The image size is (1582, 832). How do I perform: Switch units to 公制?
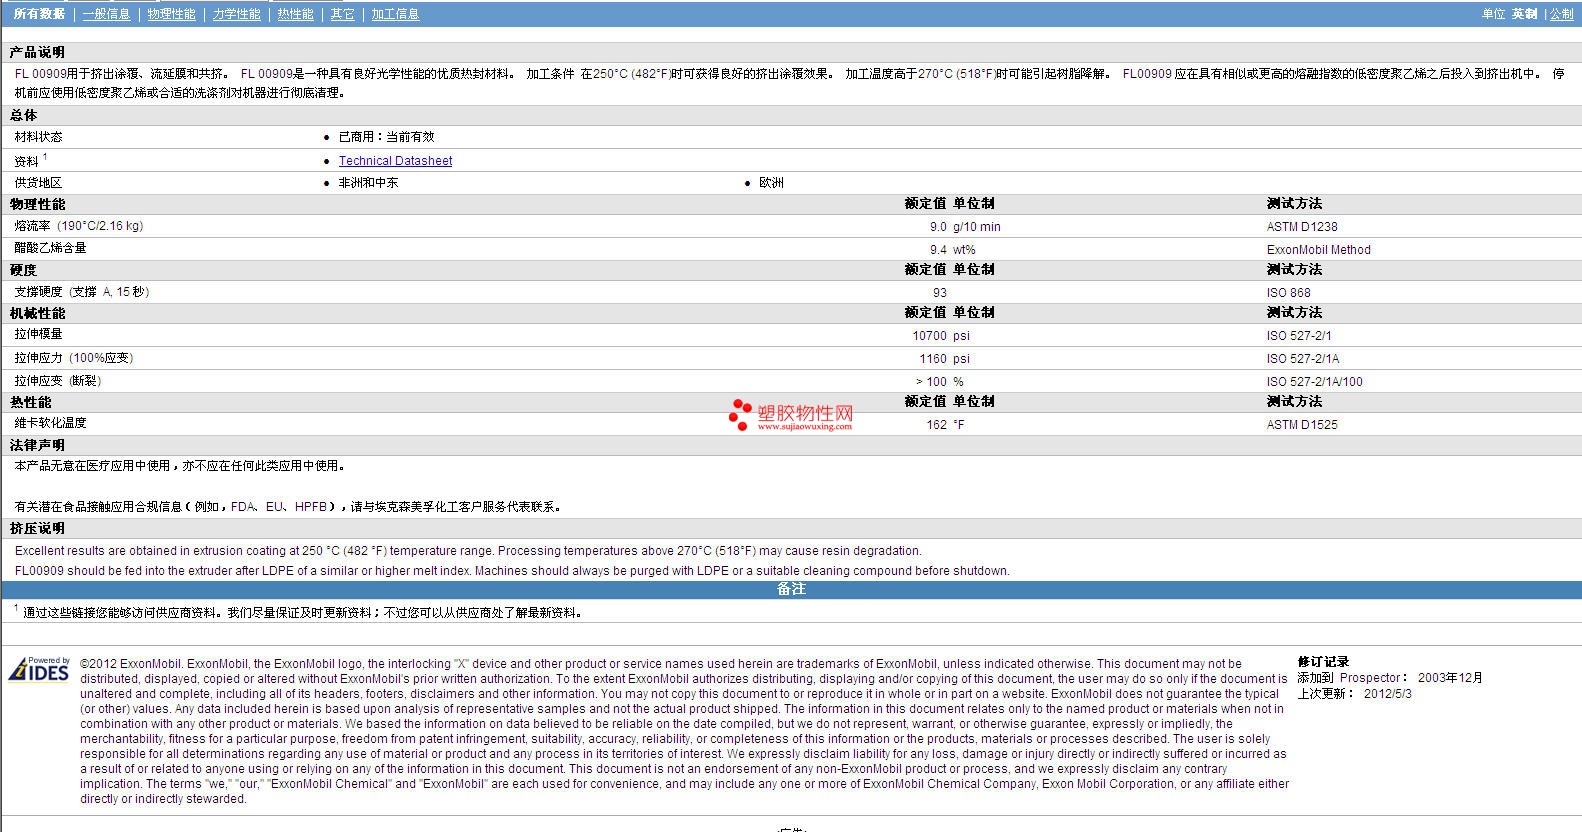[1562, 14]
